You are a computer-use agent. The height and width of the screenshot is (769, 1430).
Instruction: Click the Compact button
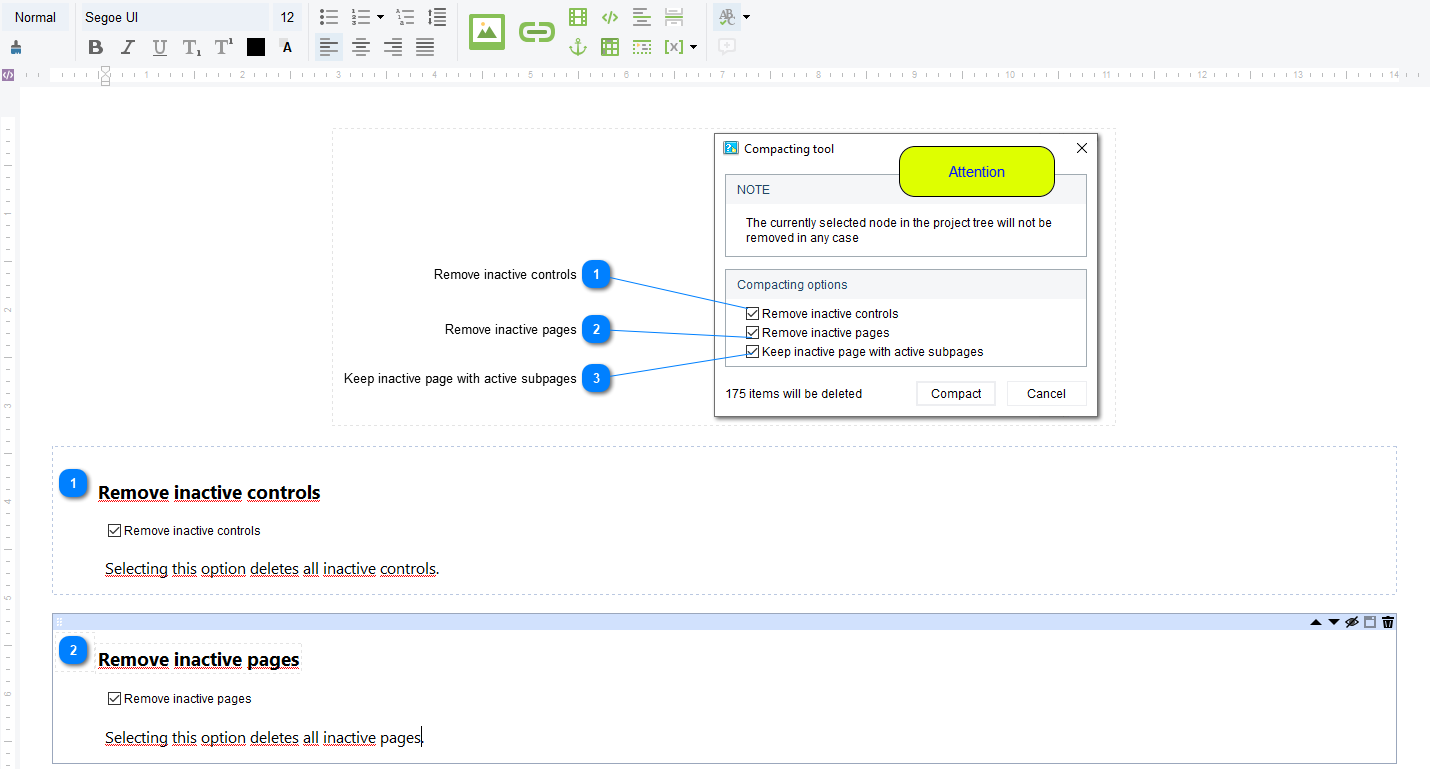click(956, 394)
